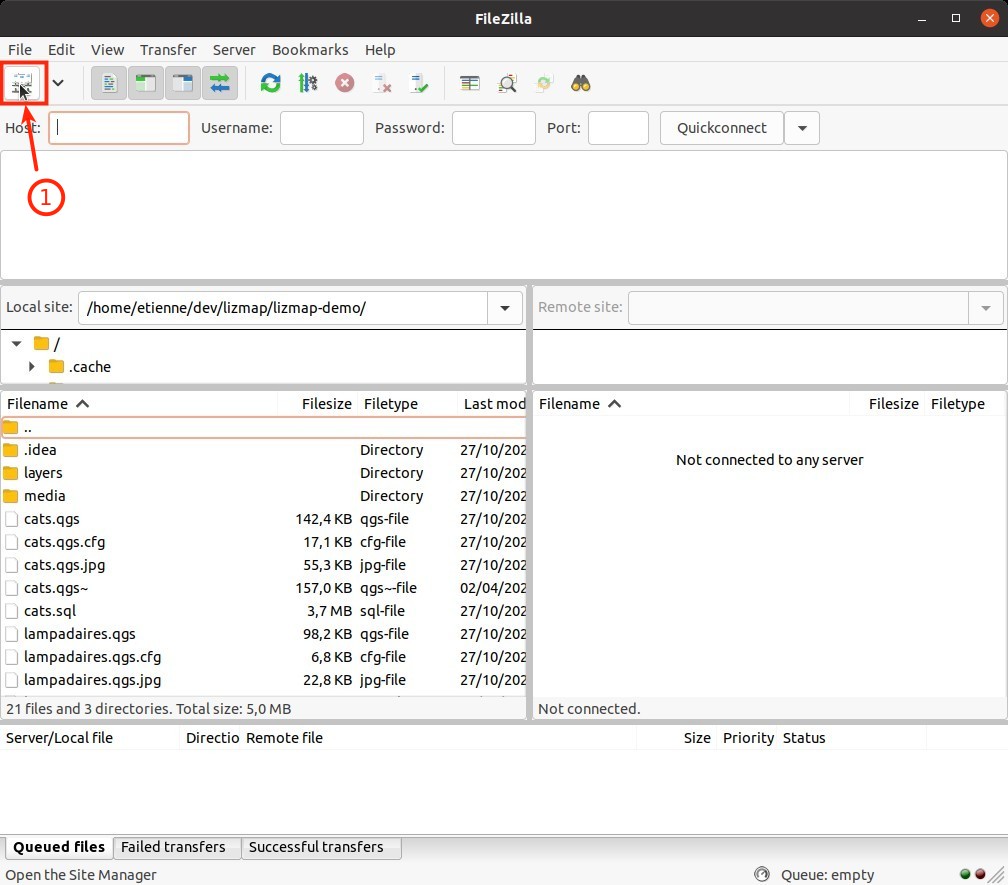The image size is (1008, 885).
Task: Select the cats.qgs.jpg file
Action: point(264,565)
